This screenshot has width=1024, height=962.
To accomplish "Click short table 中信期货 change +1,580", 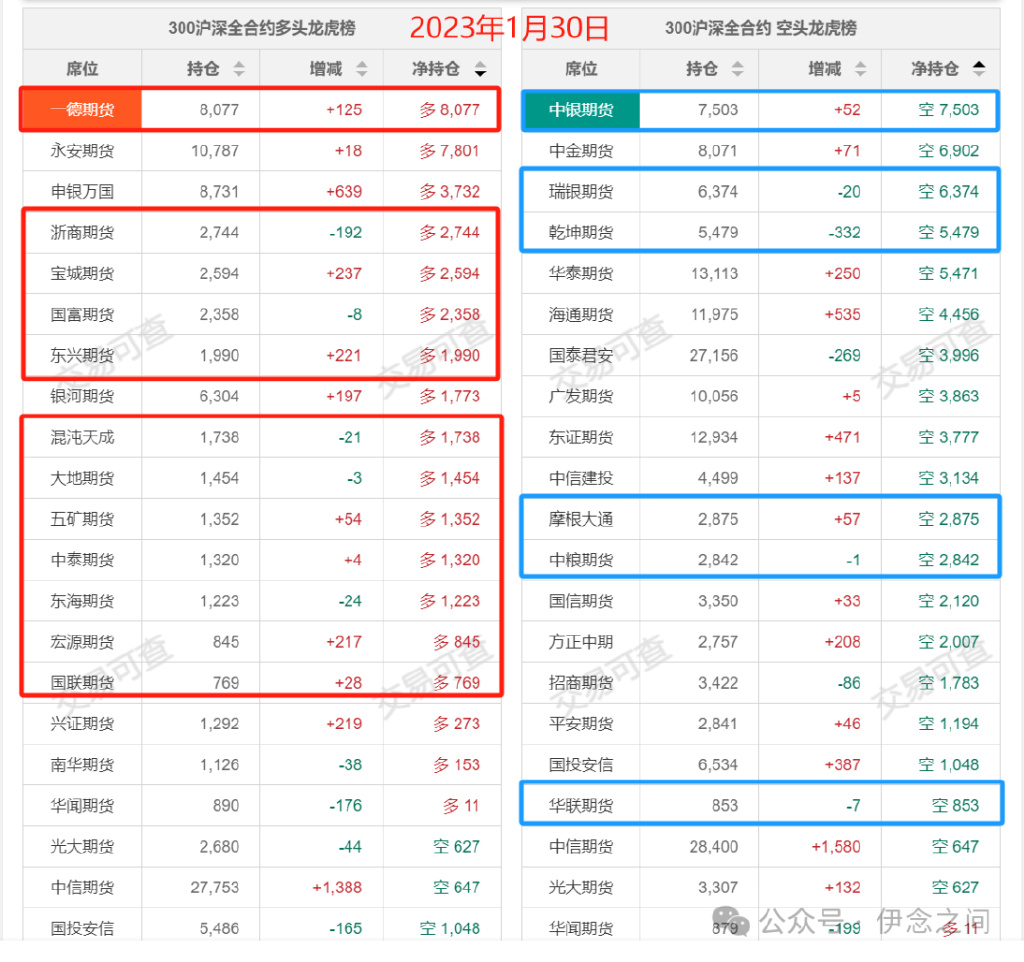I will 836,846.
